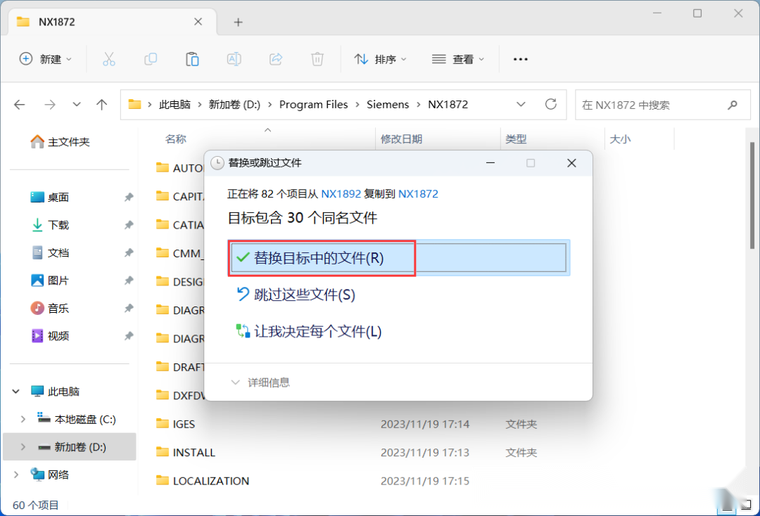
Task: Open new tab with plus button
Action: pyautogui.click(x=238, y=21)
